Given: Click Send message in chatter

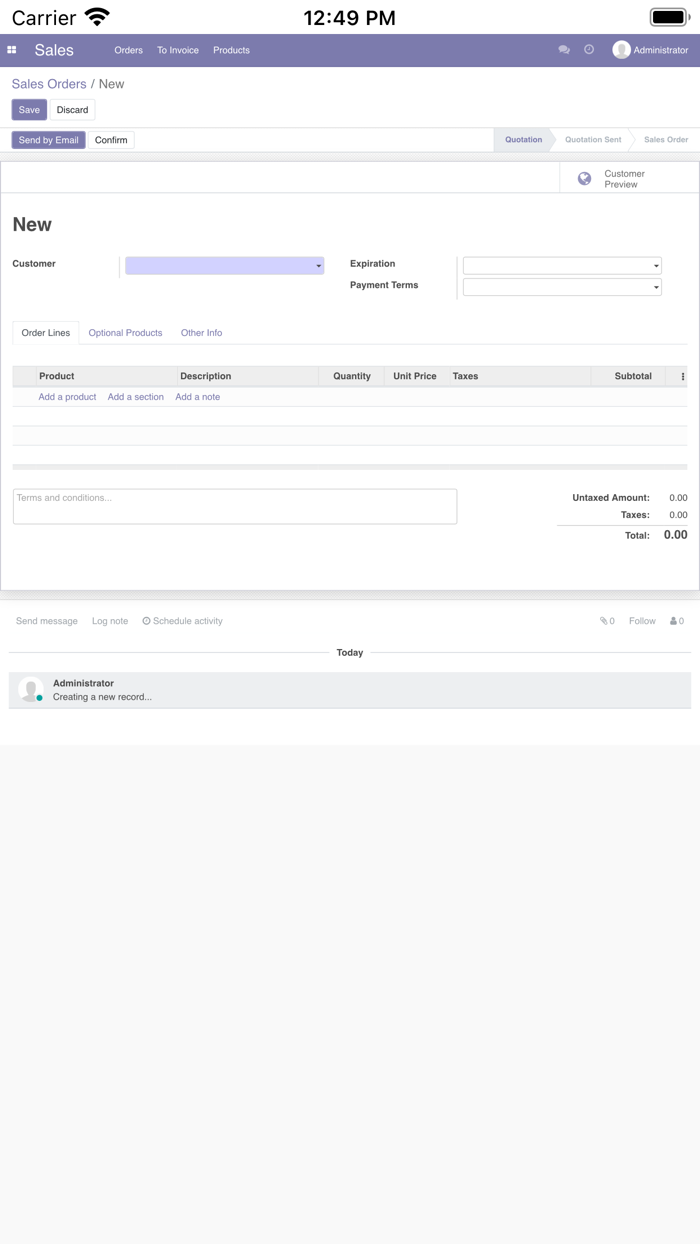Looking at the screenshot, I should (46, 621).
